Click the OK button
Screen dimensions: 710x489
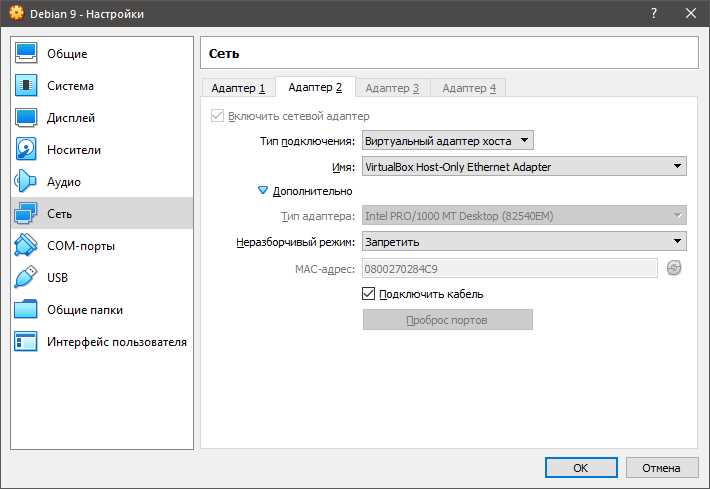coord(581,468)
